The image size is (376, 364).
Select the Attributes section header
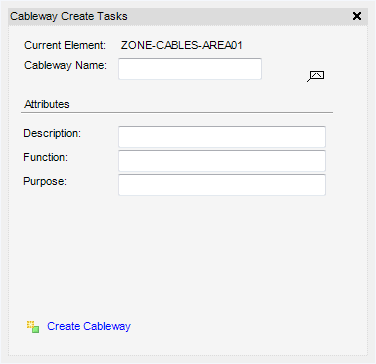point(47,104)
